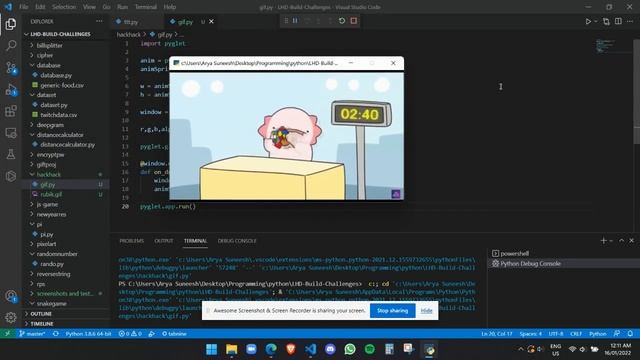This screenshot has height=360, width=640.
Task: Select the Python Debug Console terminal
Action: point(530,264)
